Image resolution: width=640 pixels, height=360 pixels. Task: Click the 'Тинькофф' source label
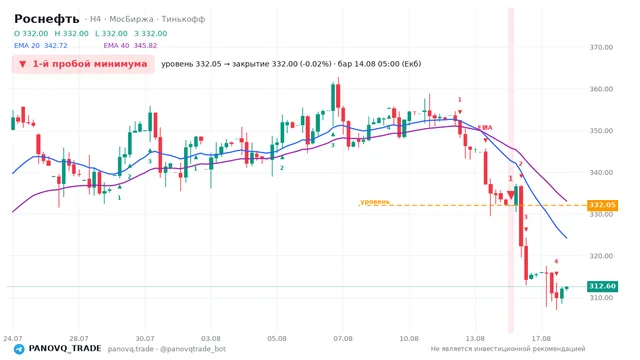tap(183, 19)
